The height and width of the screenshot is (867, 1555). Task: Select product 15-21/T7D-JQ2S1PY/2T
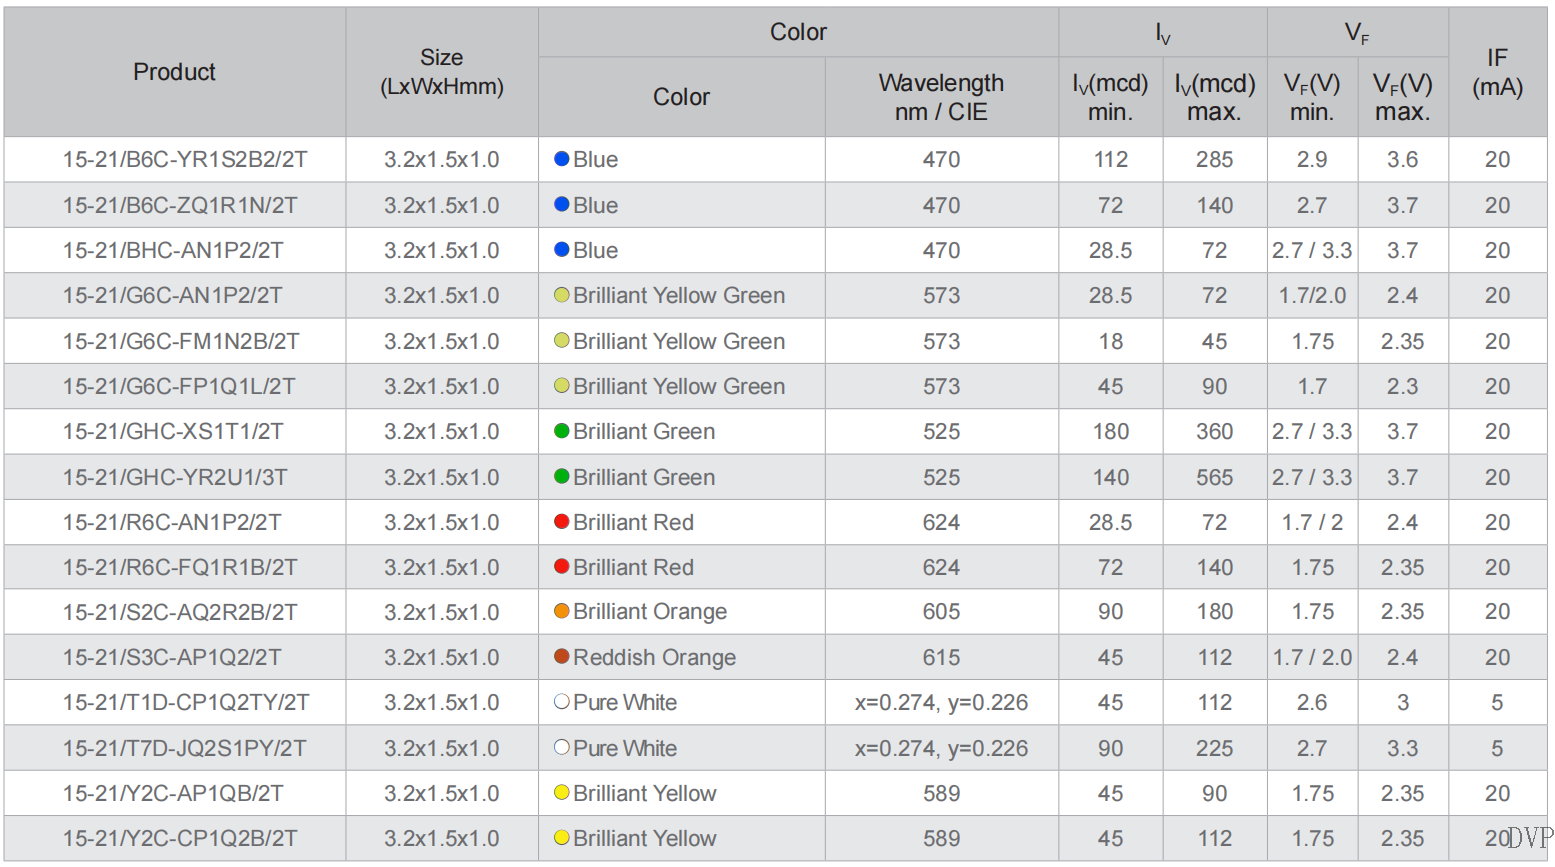[x=185, y=748]
